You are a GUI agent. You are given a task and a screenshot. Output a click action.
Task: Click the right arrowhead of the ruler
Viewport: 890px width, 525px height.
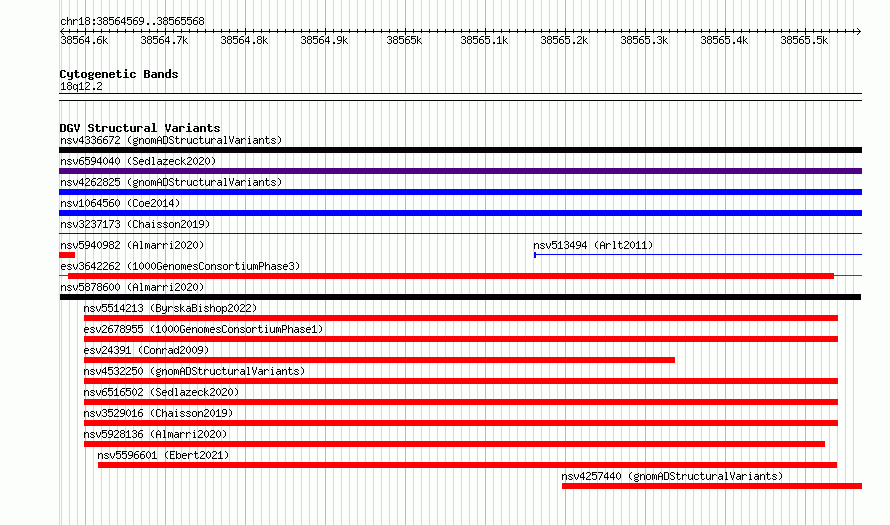click(859, 31)
